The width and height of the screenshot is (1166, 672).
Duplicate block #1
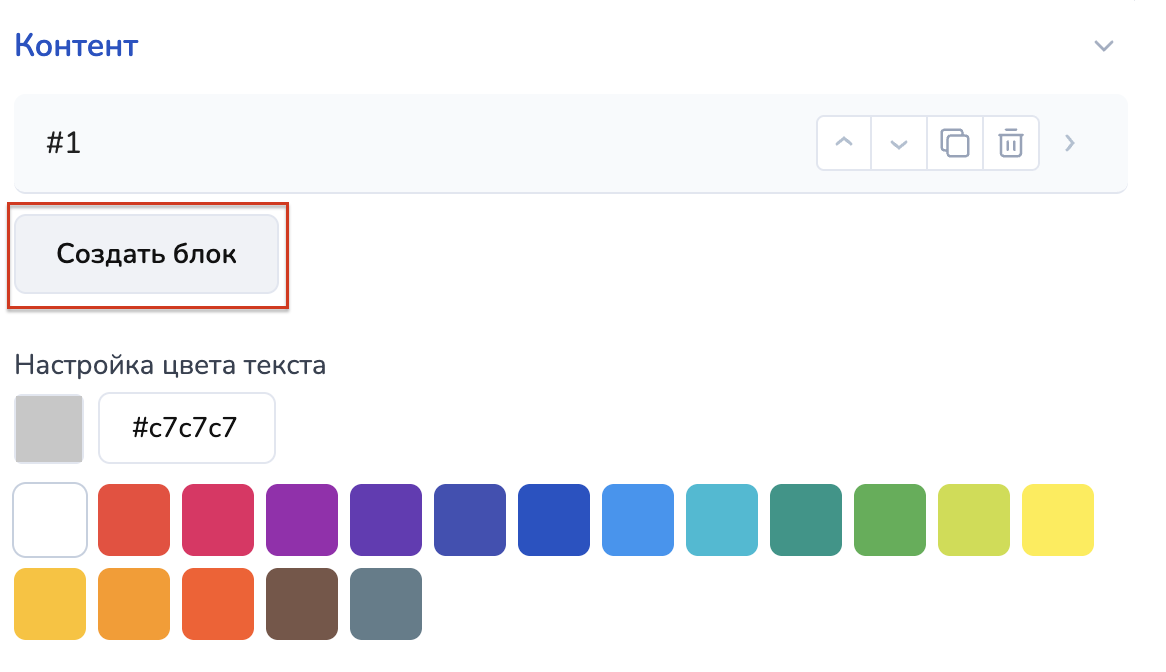coord(955,143)
